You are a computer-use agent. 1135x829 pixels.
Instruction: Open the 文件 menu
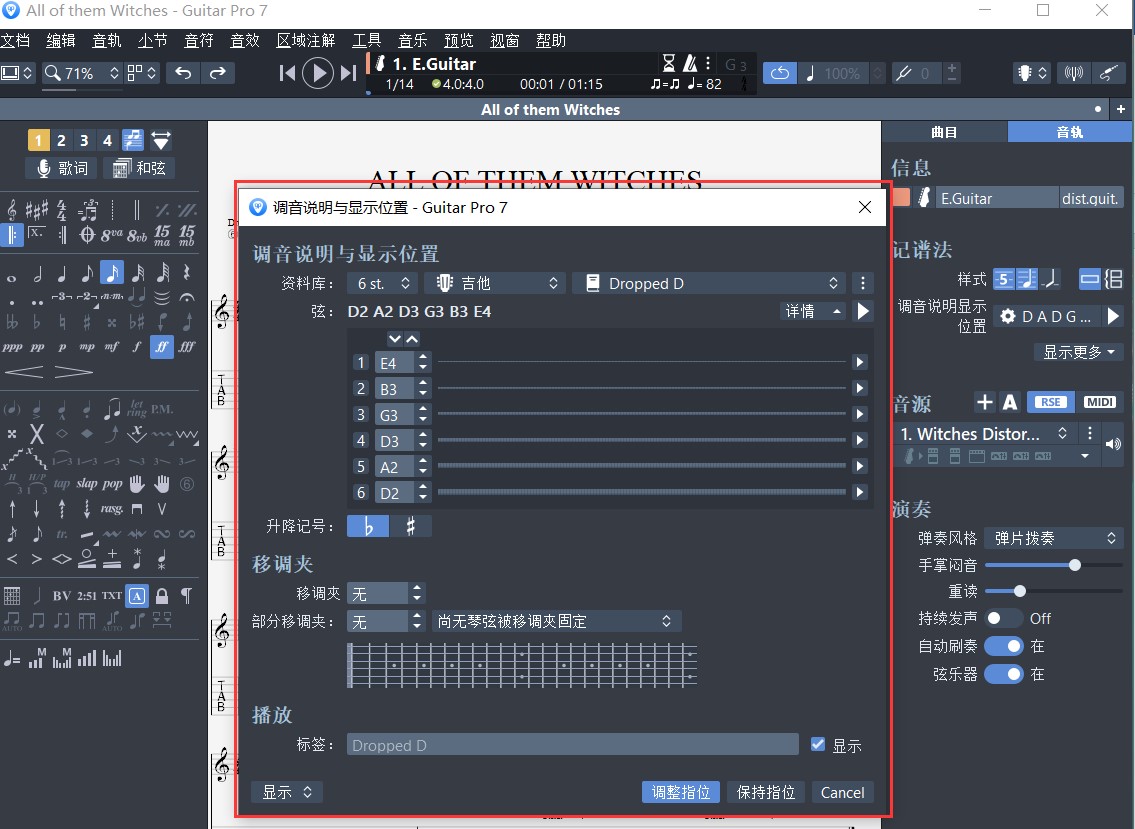pyautogui.click(x=17, y=40)
